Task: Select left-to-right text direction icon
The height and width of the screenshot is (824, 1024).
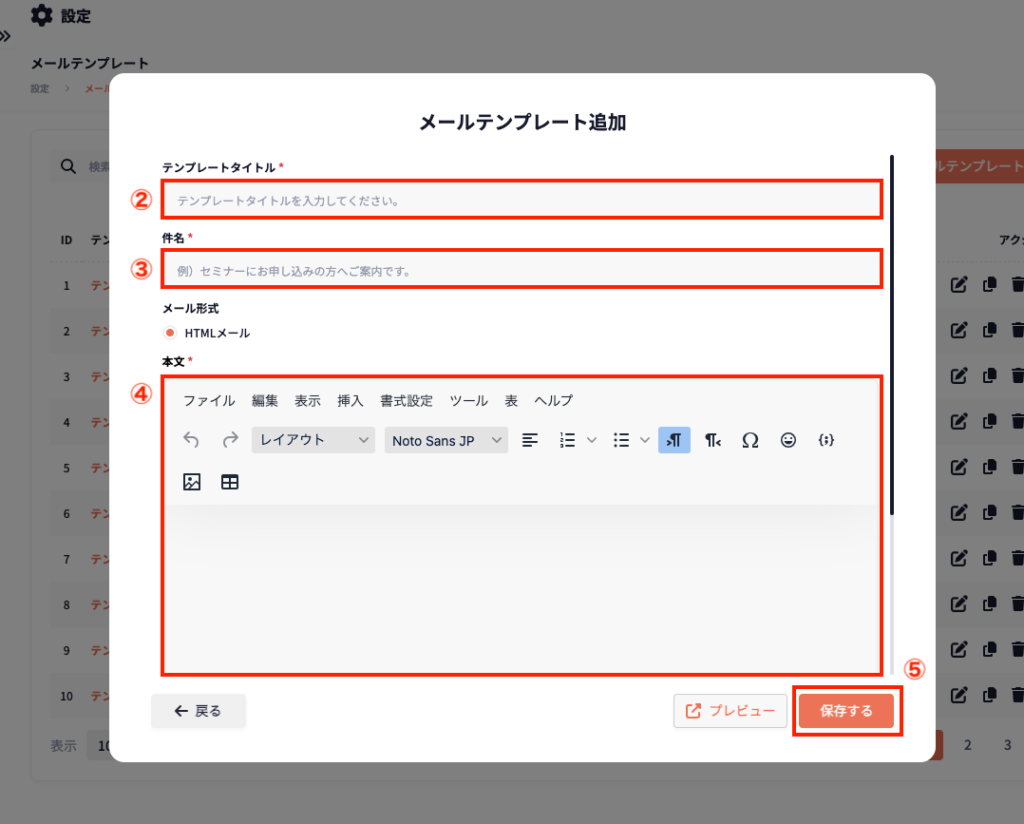Action: coord(674,440)
